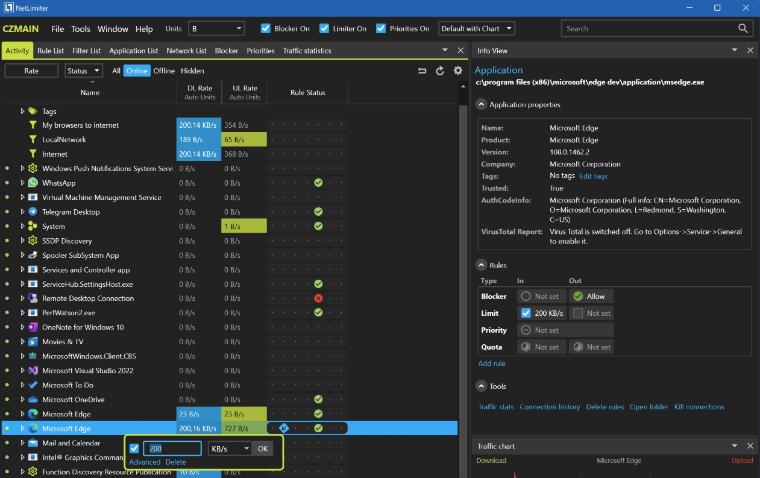Click the red blocked status icon for Remote Desktop
This screenshot has width=760, height=478.
[318, 298]
